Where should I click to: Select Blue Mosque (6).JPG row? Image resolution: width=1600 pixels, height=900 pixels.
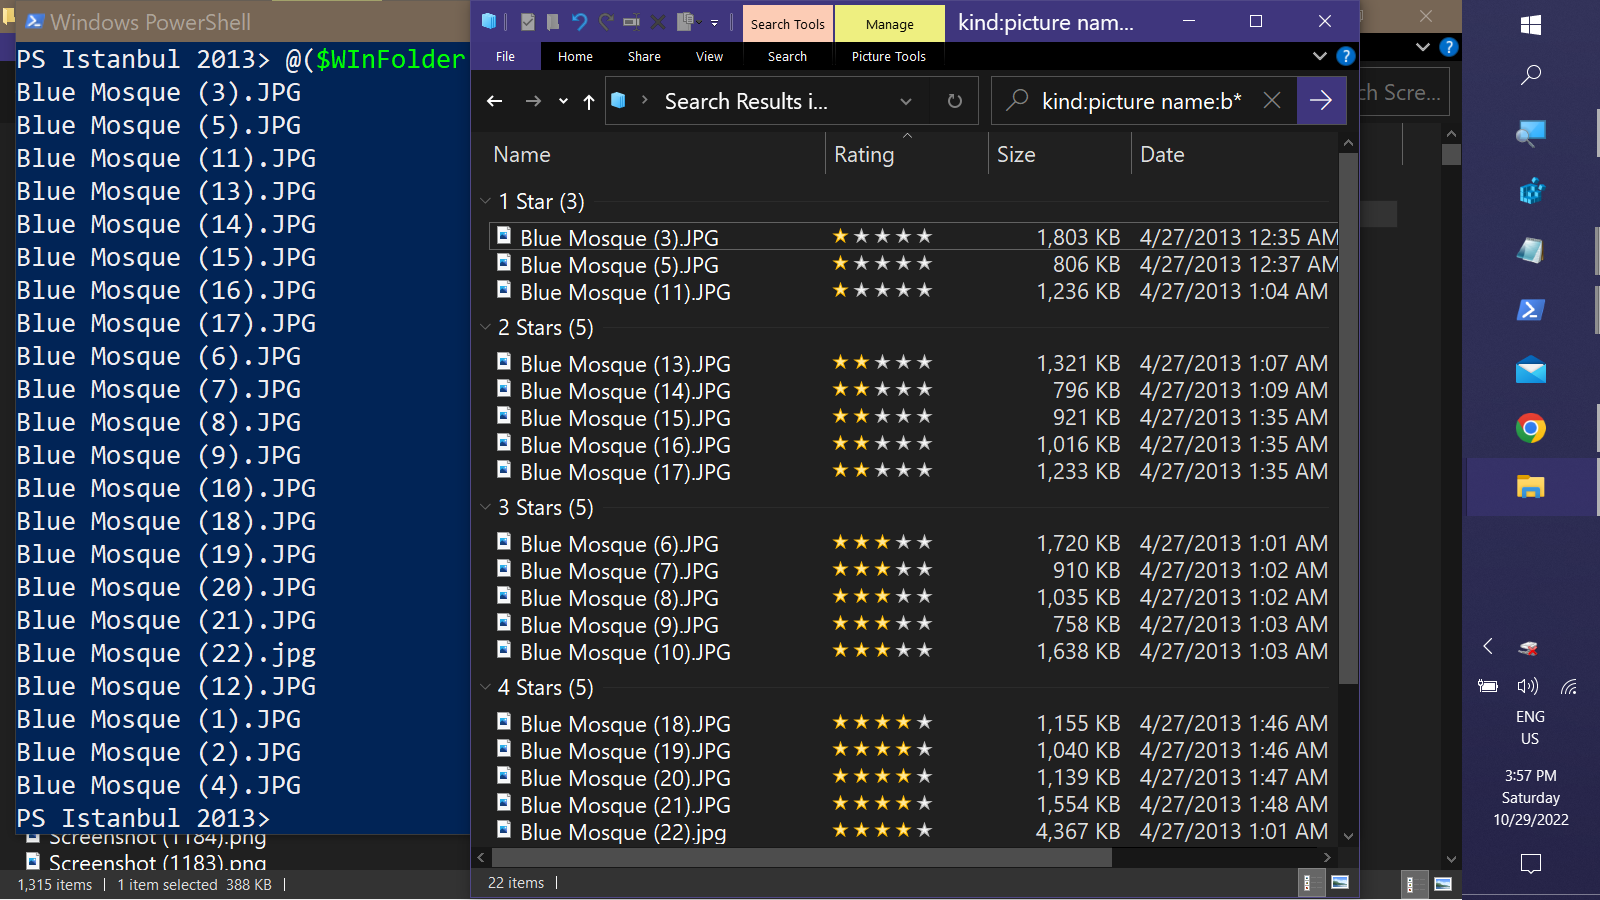(x=912, y=543)
